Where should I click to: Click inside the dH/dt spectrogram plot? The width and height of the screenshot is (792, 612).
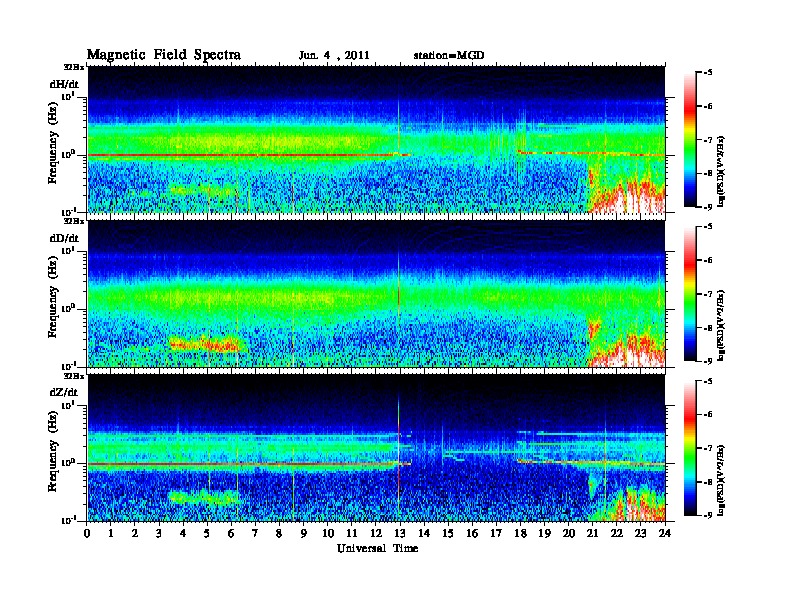tap(376, 139)
